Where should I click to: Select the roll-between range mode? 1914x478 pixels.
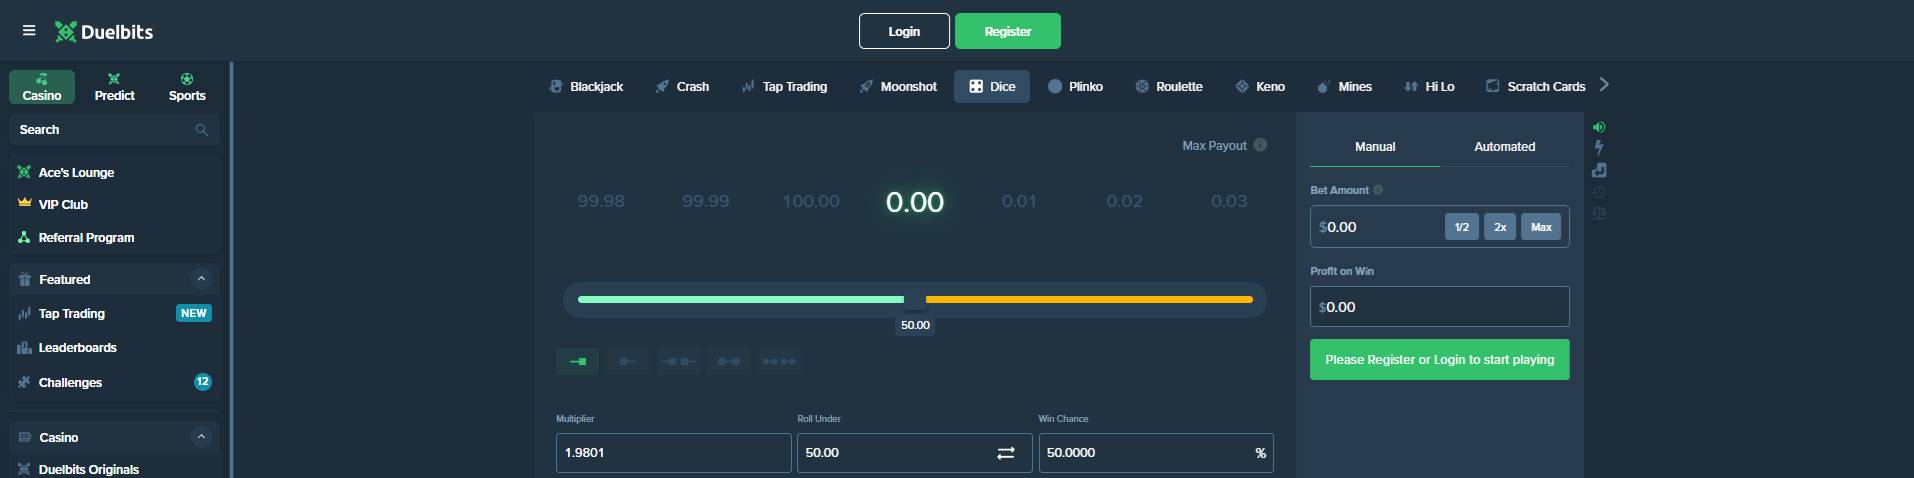[729, 361]
